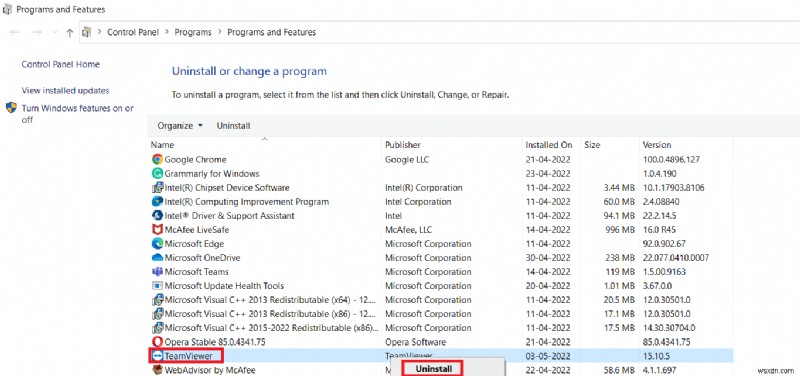Click Intel Driver & Support Assistant icon

[x=157, y=216]
